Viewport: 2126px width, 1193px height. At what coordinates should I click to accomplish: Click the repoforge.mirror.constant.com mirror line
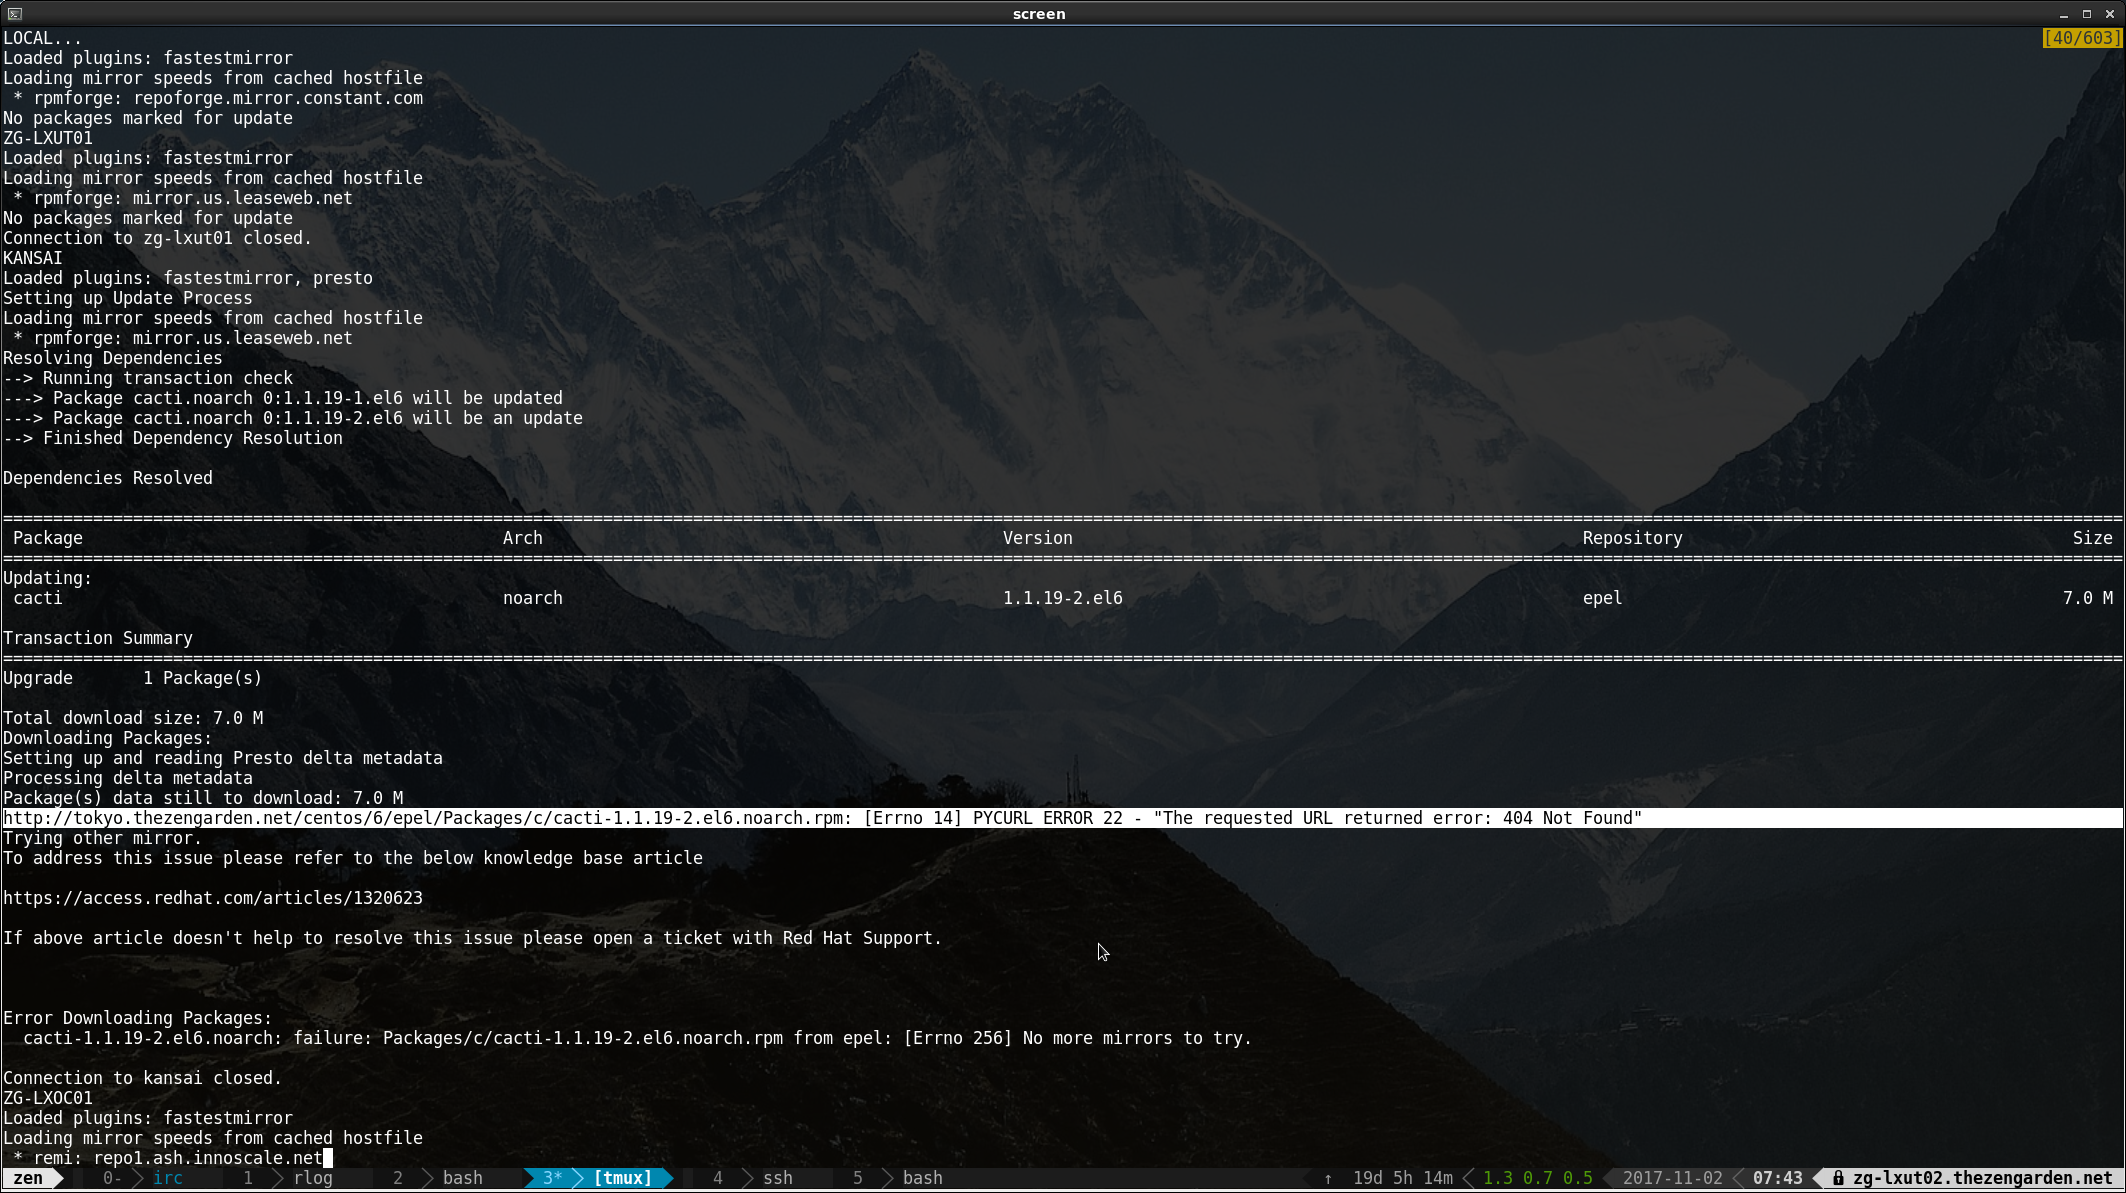click(x=218, y=98)
